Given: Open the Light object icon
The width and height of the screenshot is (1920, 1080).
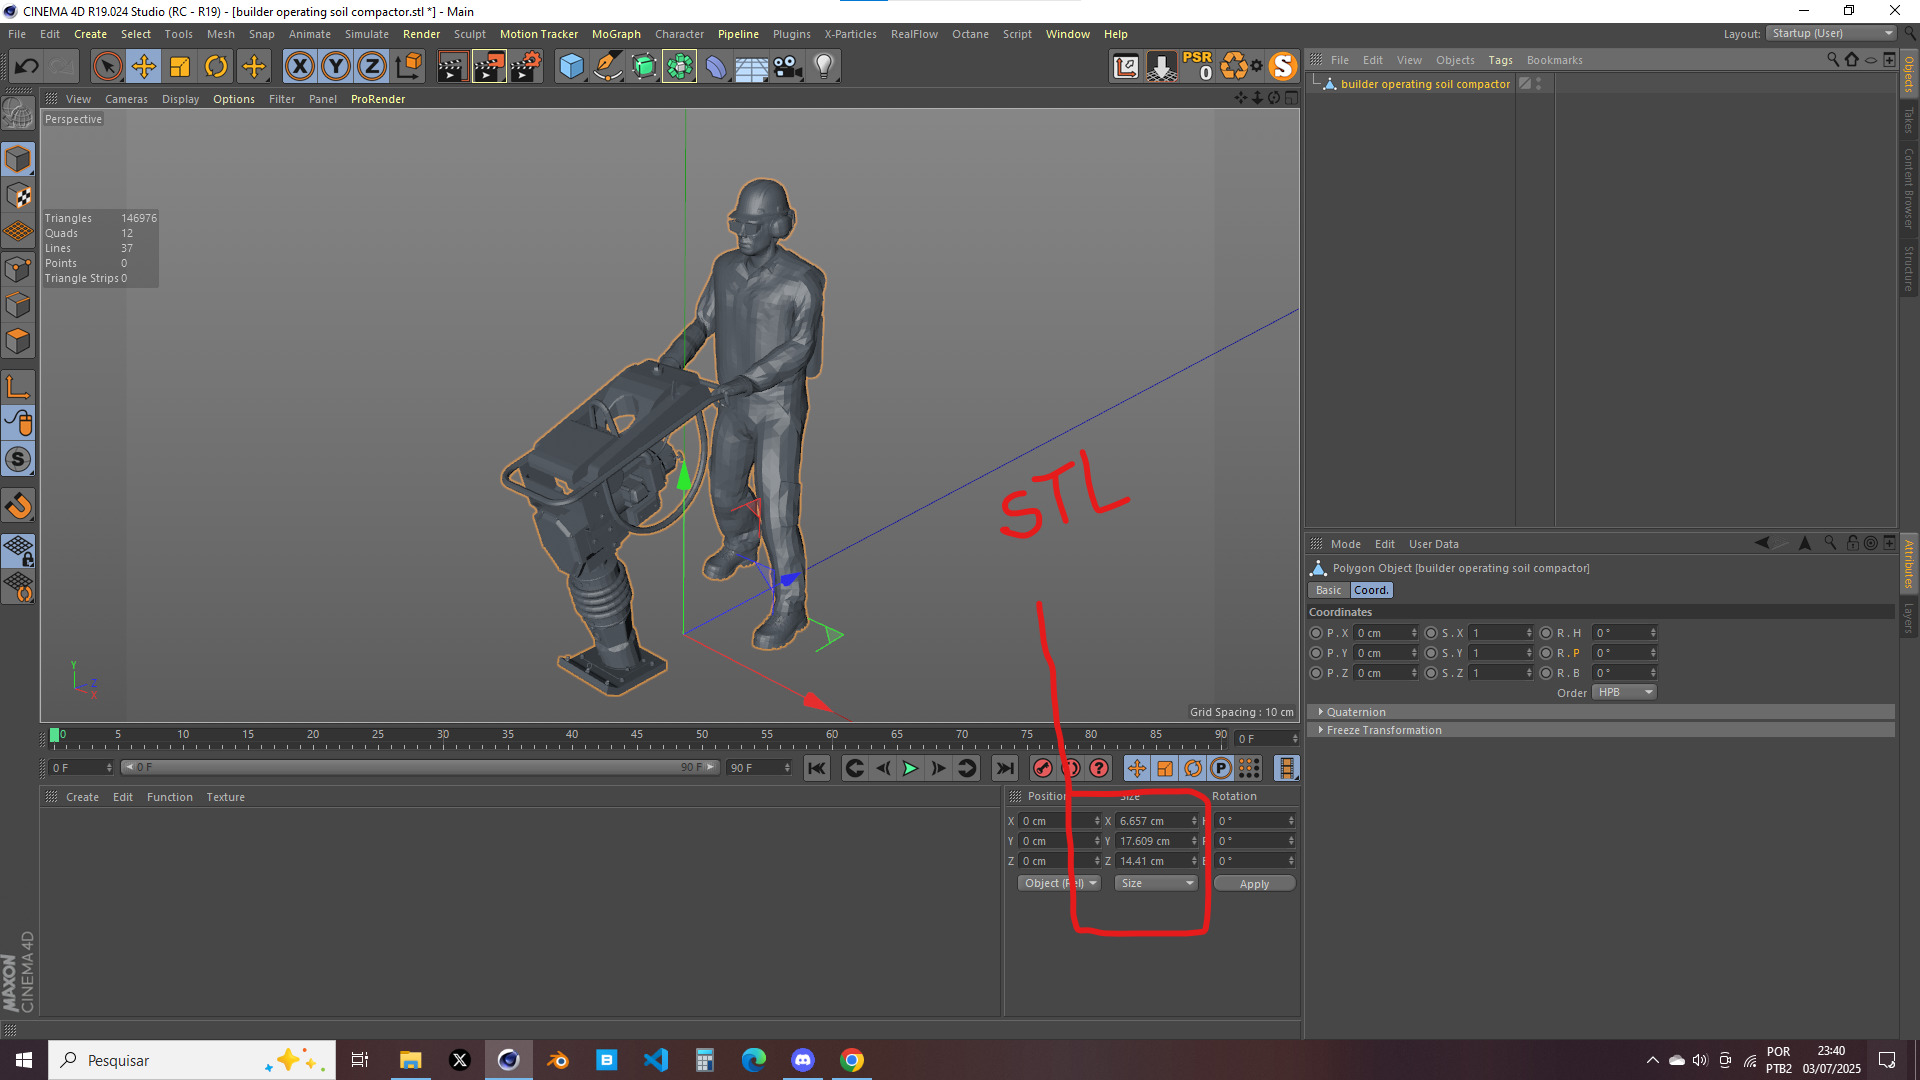Looking at the screenshot, I should click(824, 67).
